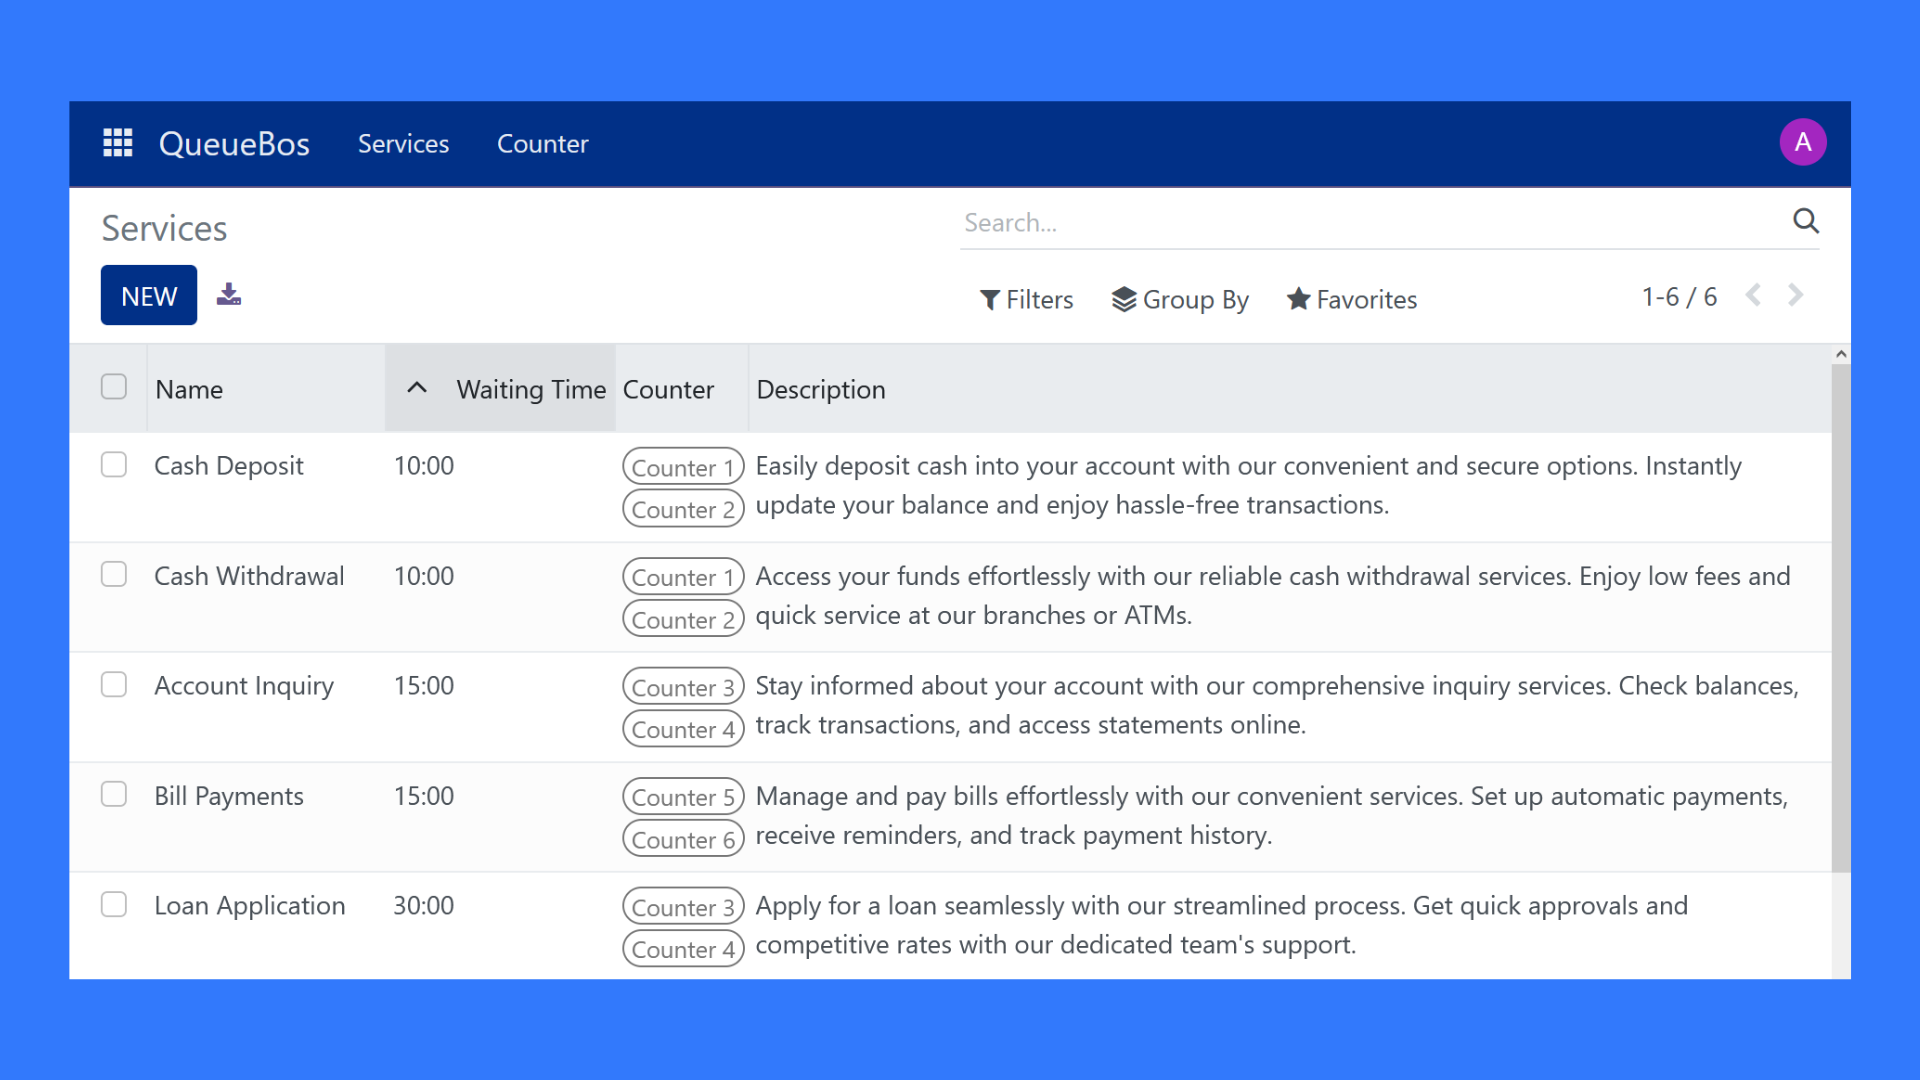Click the search magnifier icon
This screenshot has height=1080, width=1920.
click(1805, 221)
